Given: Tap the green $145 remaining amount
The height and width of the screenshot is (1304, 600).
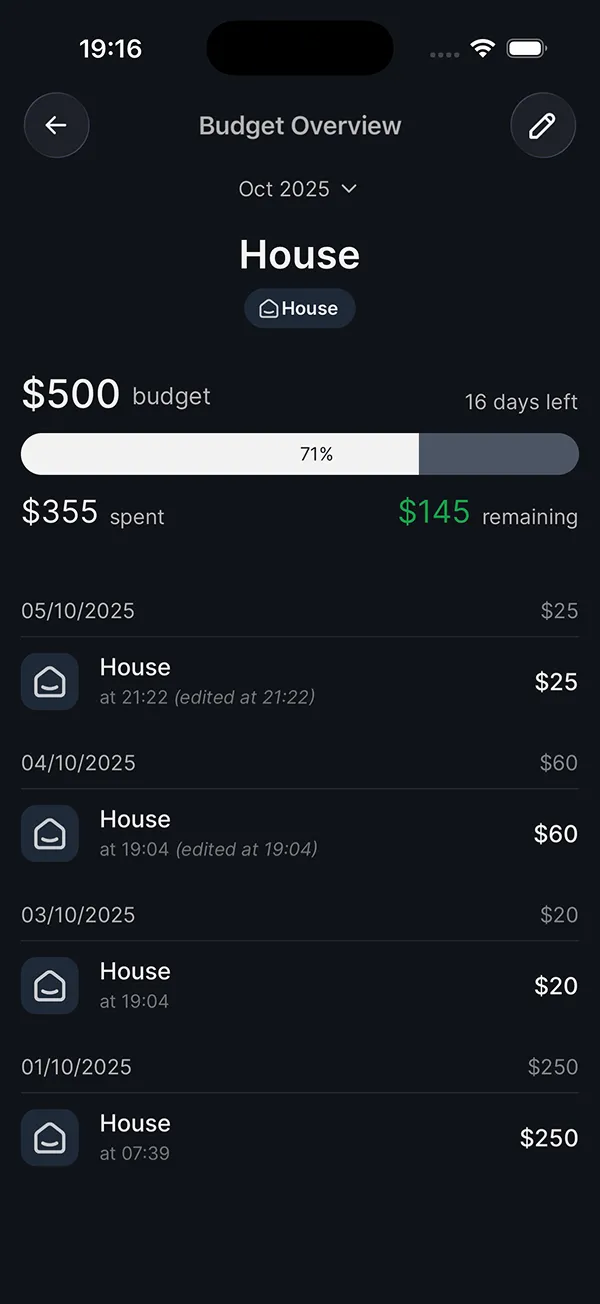Looking at the screenshot, I should 433,511.
